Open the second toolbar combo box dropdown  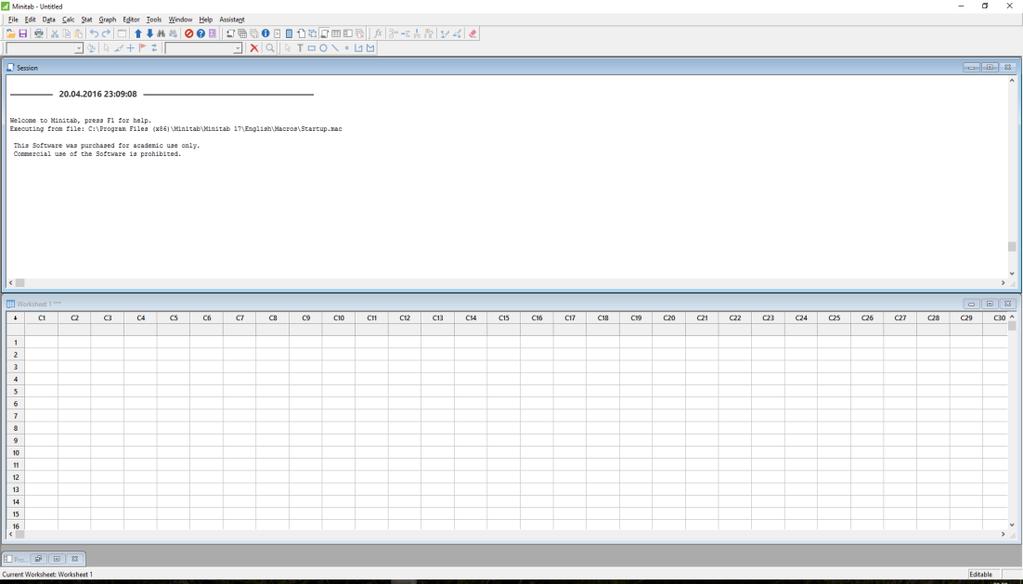pyautogui.click(x=237, y=48)
